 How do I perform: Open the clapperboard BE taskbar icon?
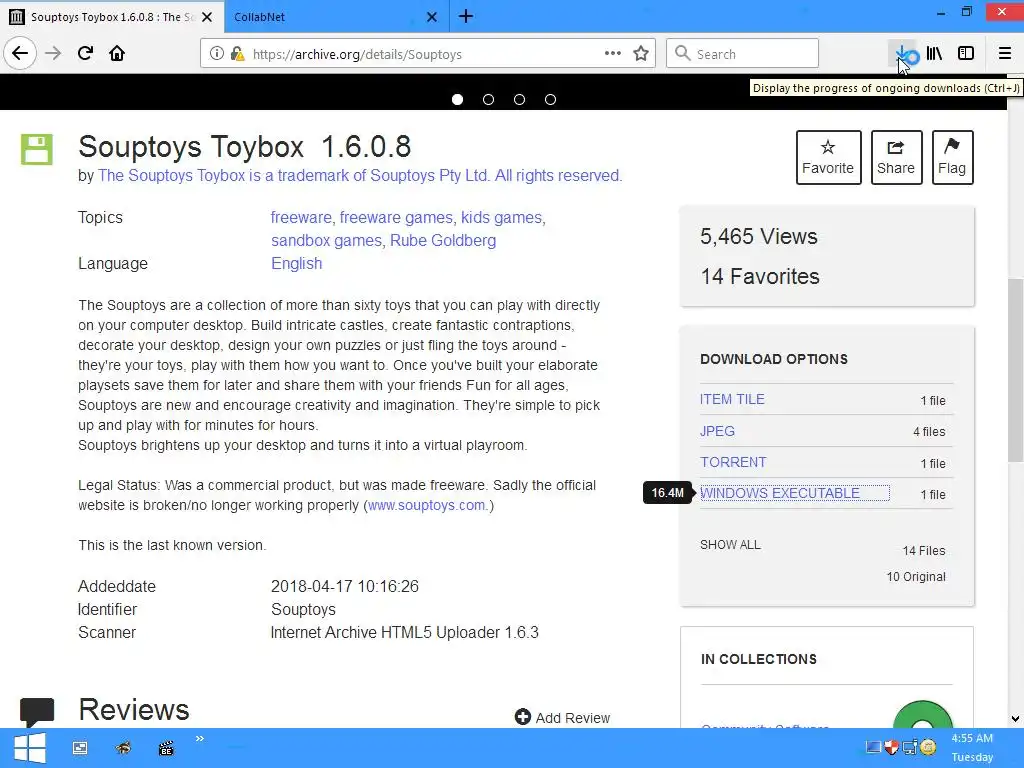(x=167, y=748)
